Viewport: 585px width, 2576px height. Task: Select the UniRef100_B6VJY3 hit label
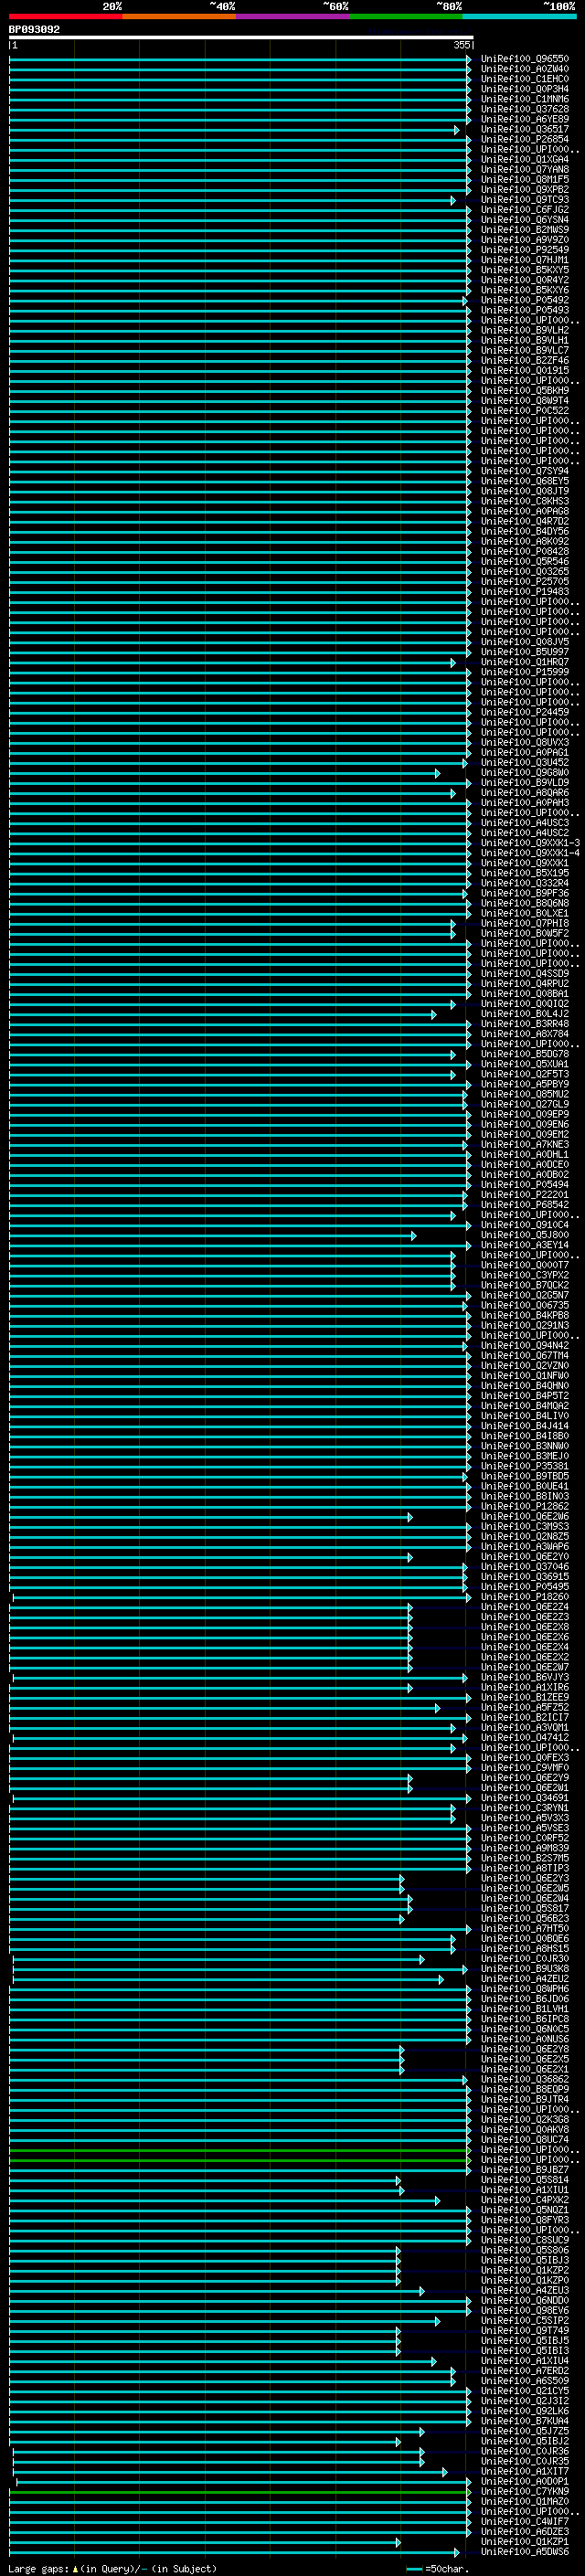click(x=524, y=1678)
